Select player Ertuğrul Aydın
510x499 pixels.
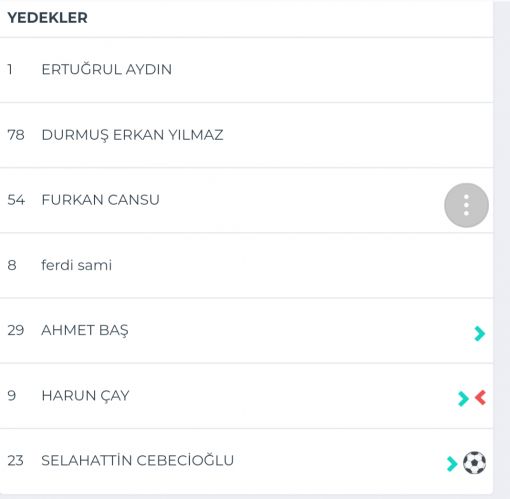[107, 69]
